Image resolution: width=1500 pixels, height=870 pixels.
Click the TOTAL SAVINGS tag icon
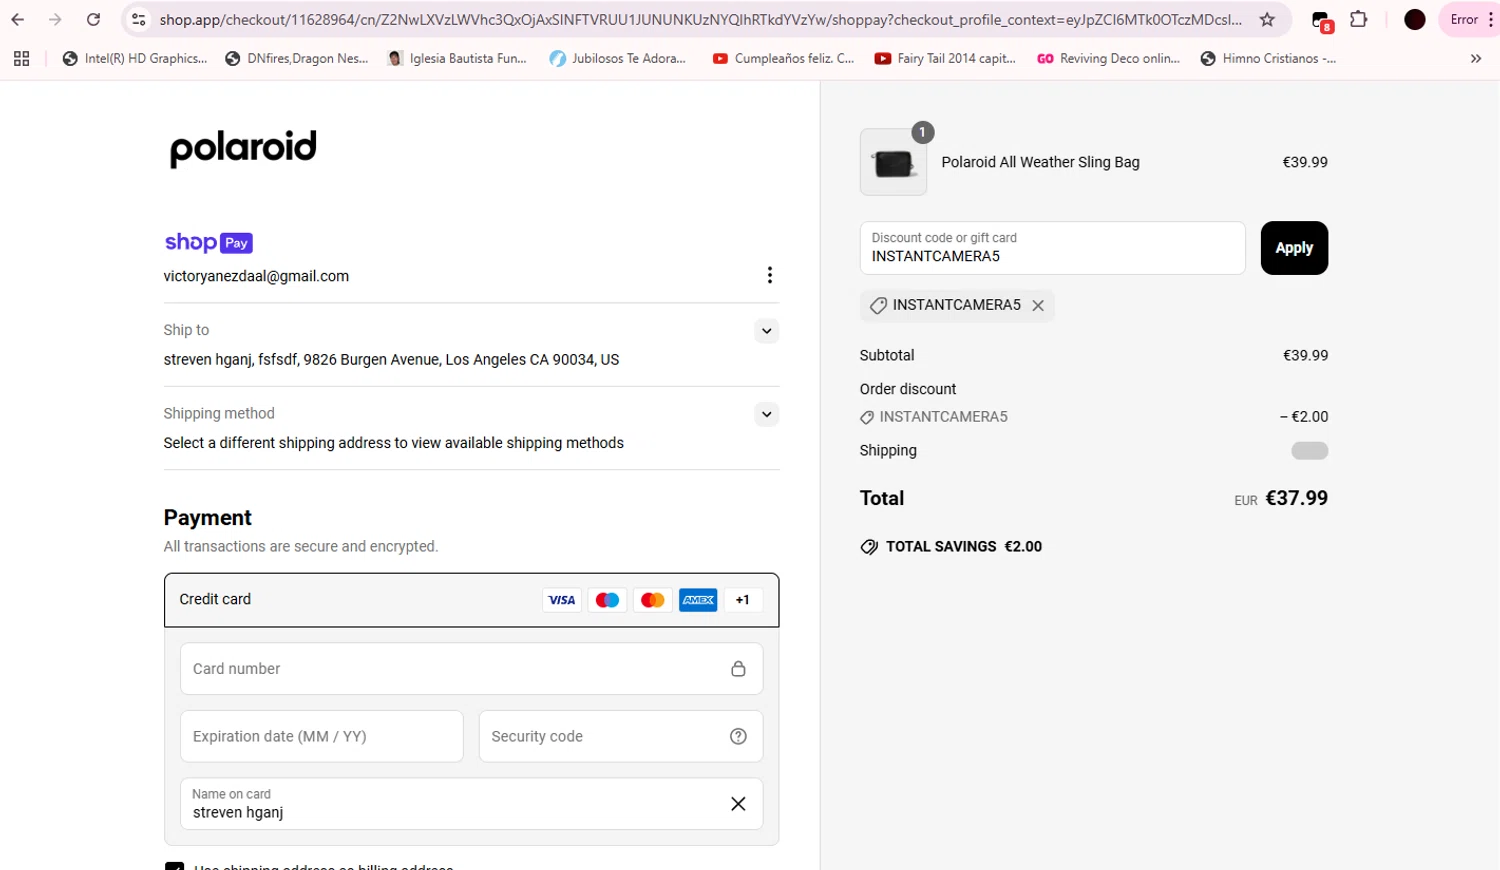coord(869,547)
